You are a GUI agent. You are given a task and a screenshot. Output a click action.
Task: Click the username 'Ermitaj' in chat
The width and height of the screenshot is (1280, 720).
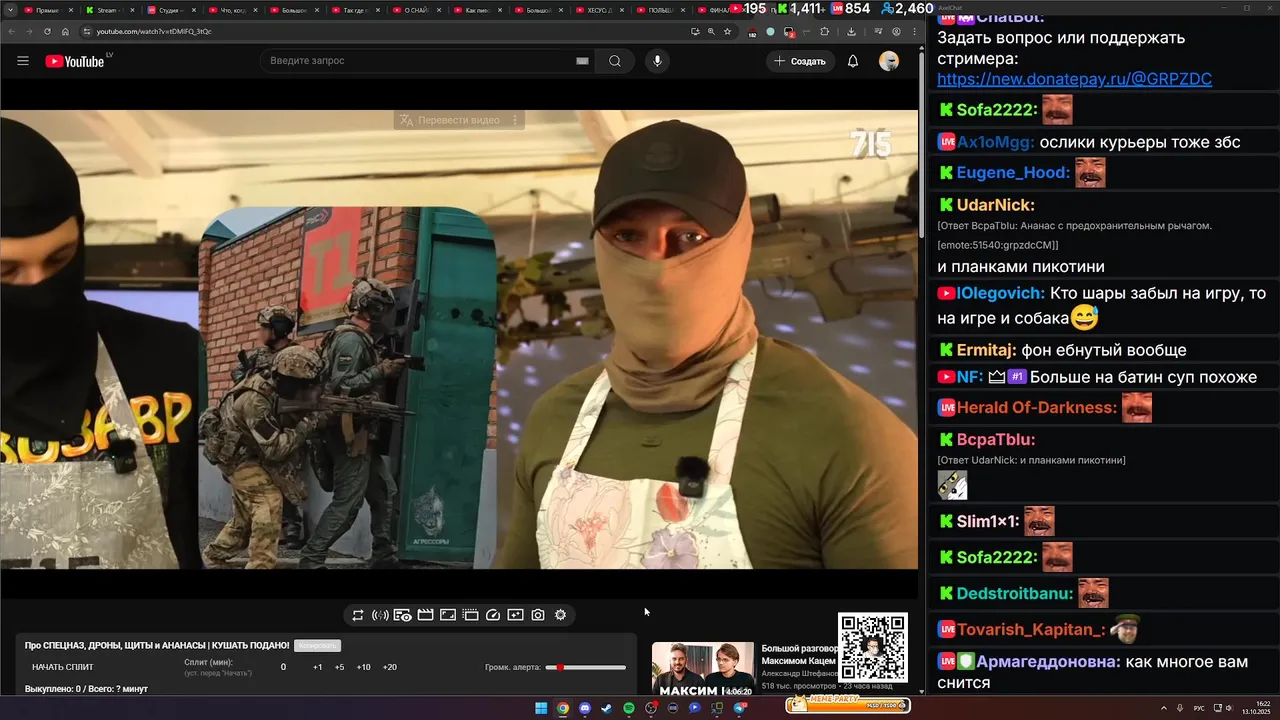point(986,350)
